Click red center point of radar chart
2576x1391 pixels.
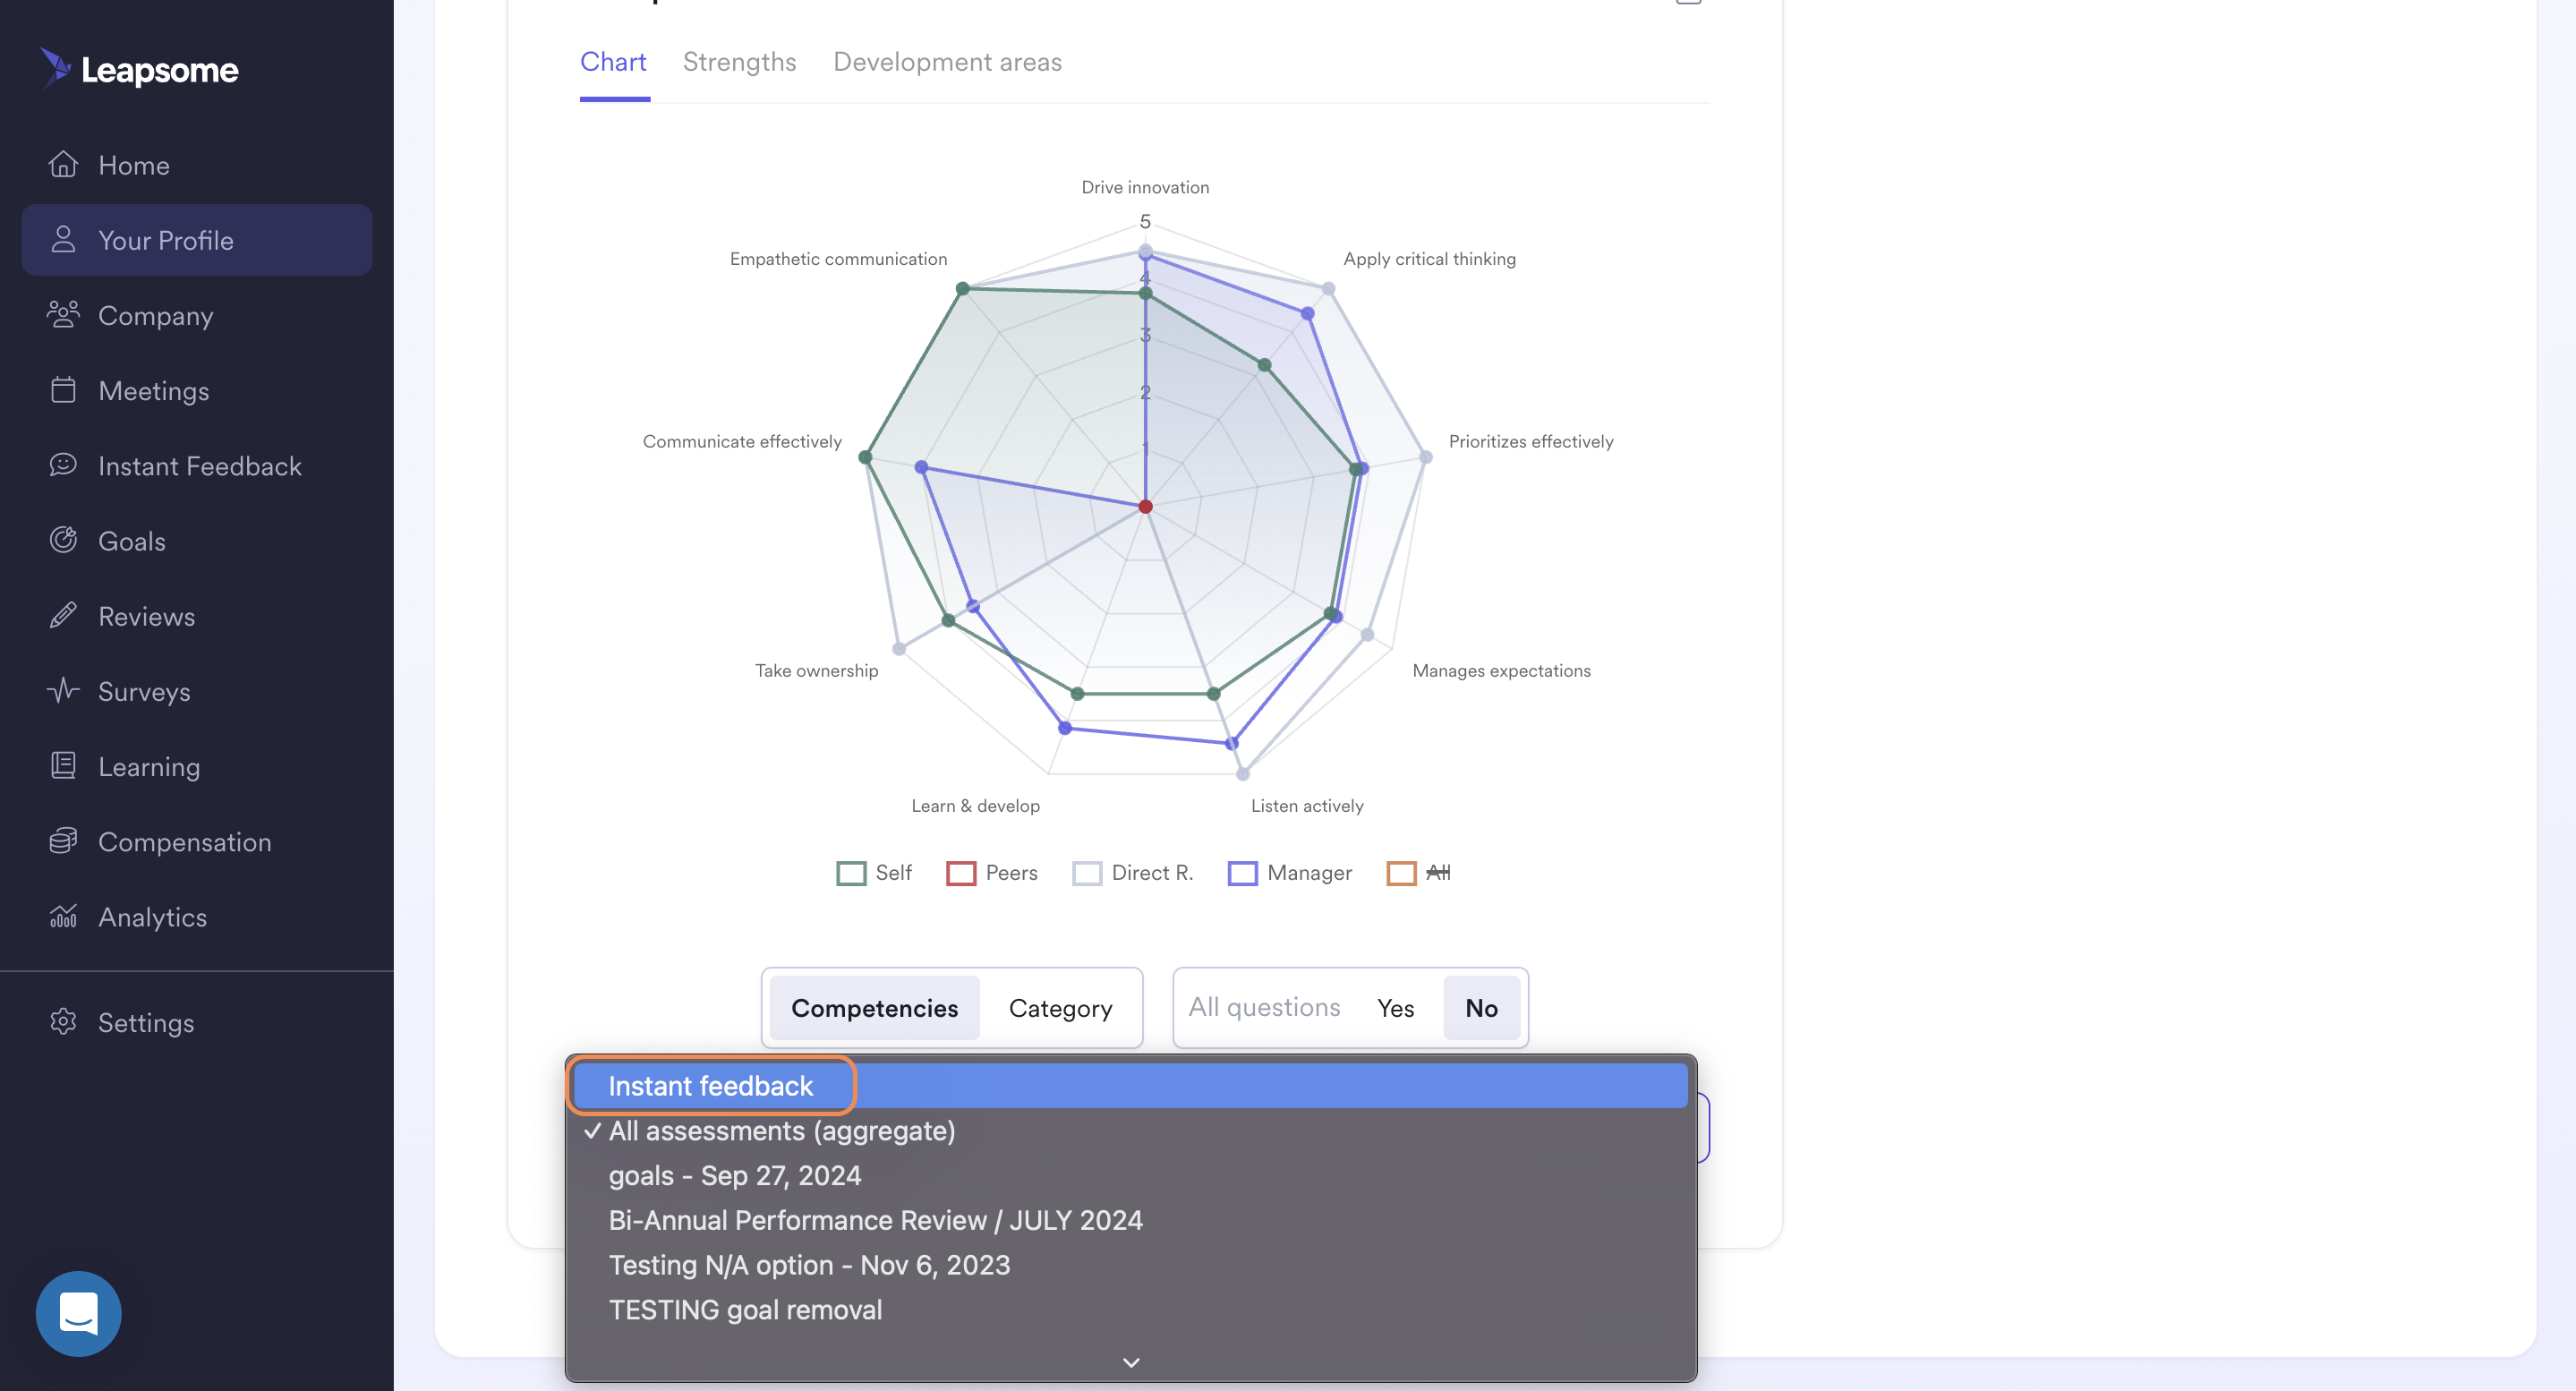click(1145, 506)
